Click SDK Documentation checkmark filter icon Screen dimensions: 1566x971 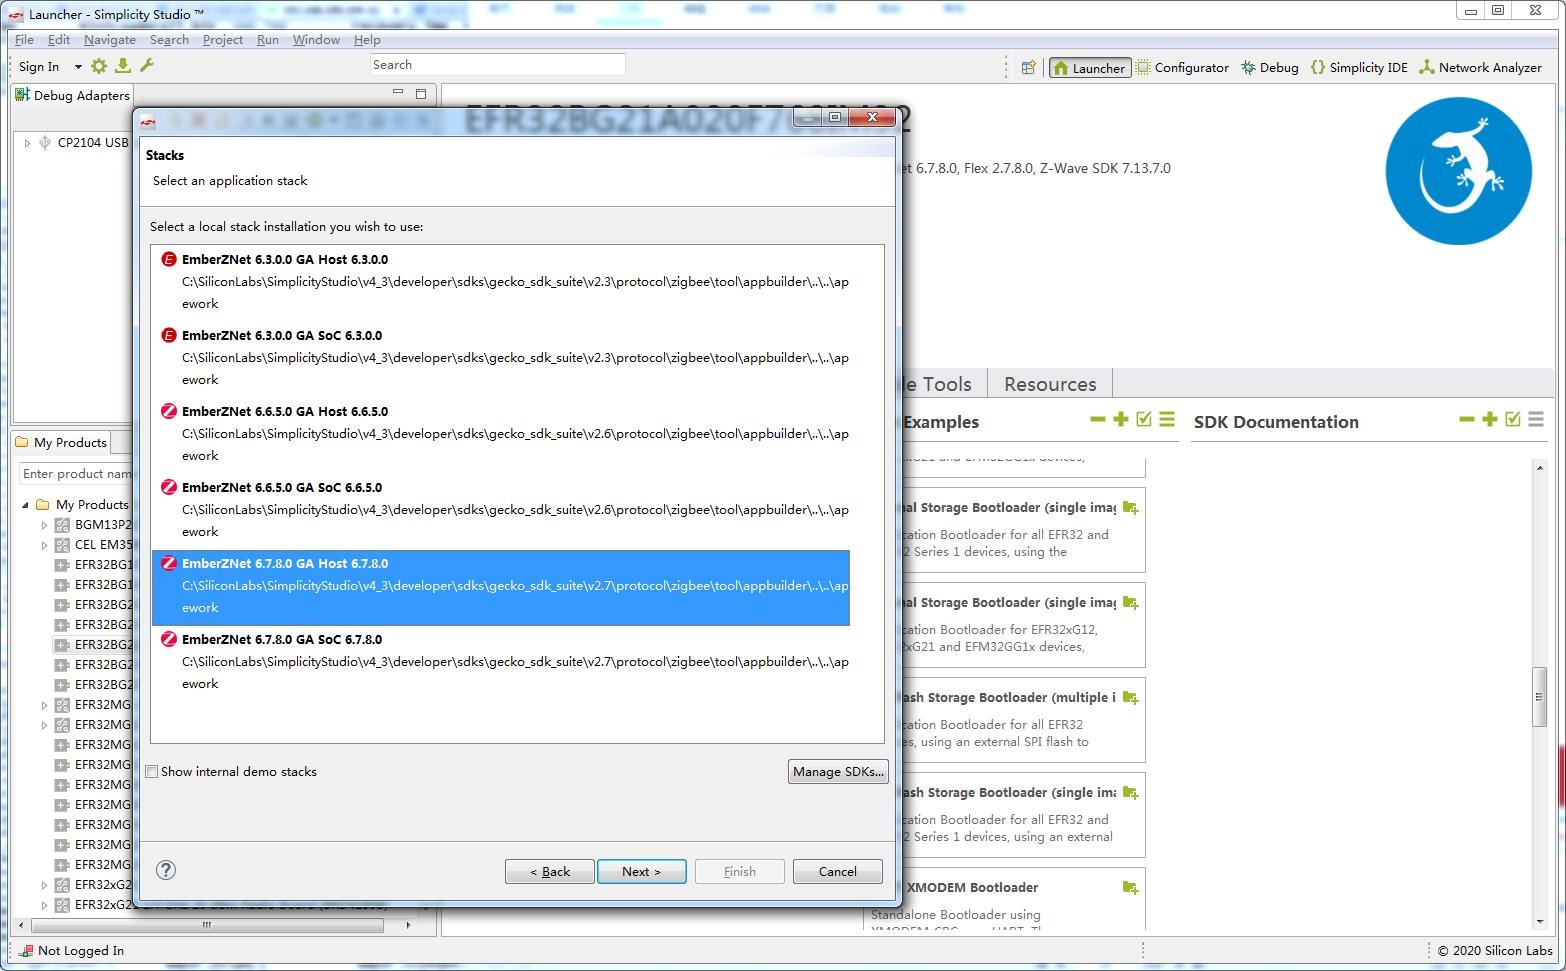pyautogui.click(x=1513, y=420)
